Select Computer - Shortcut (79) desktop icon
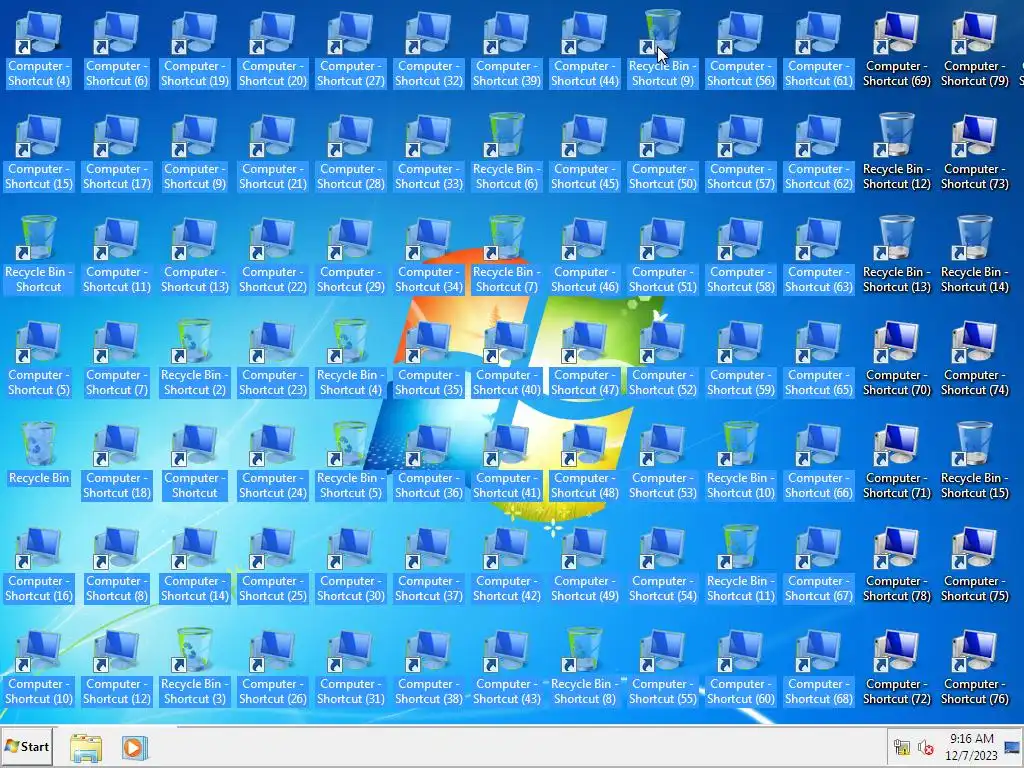The height and width of the screenshot is (768, 1024). tap(974, 50)
